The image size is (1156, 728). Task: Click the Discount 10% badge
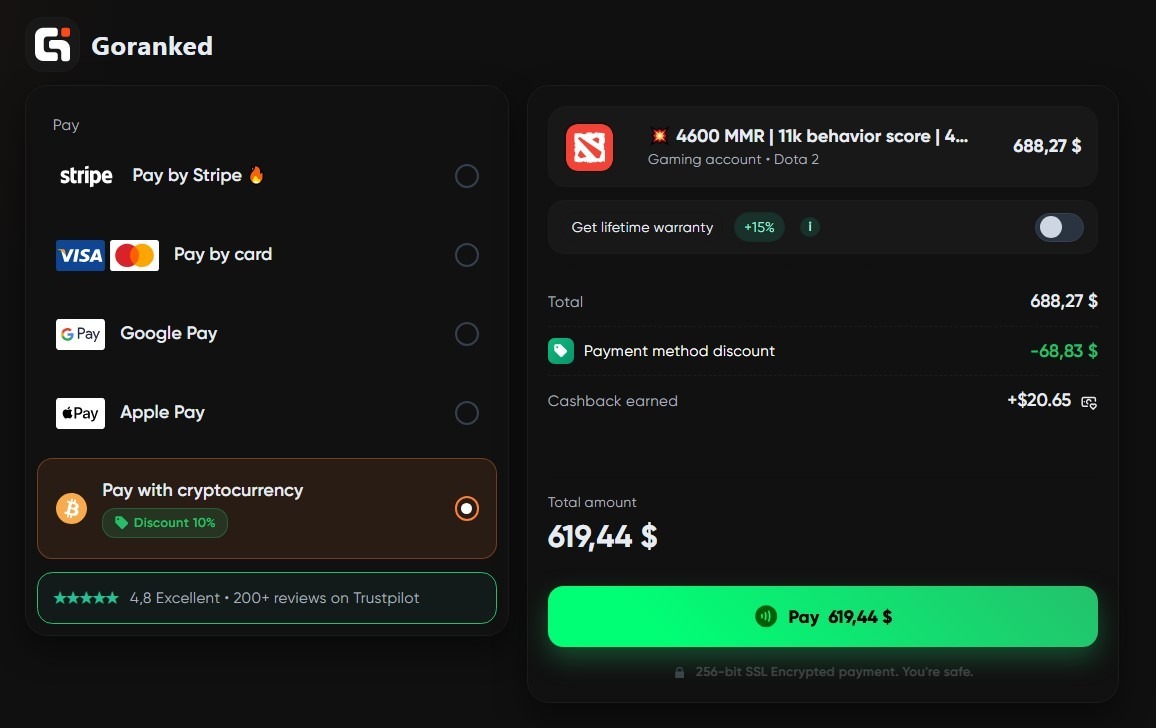(x=165, y=523)
